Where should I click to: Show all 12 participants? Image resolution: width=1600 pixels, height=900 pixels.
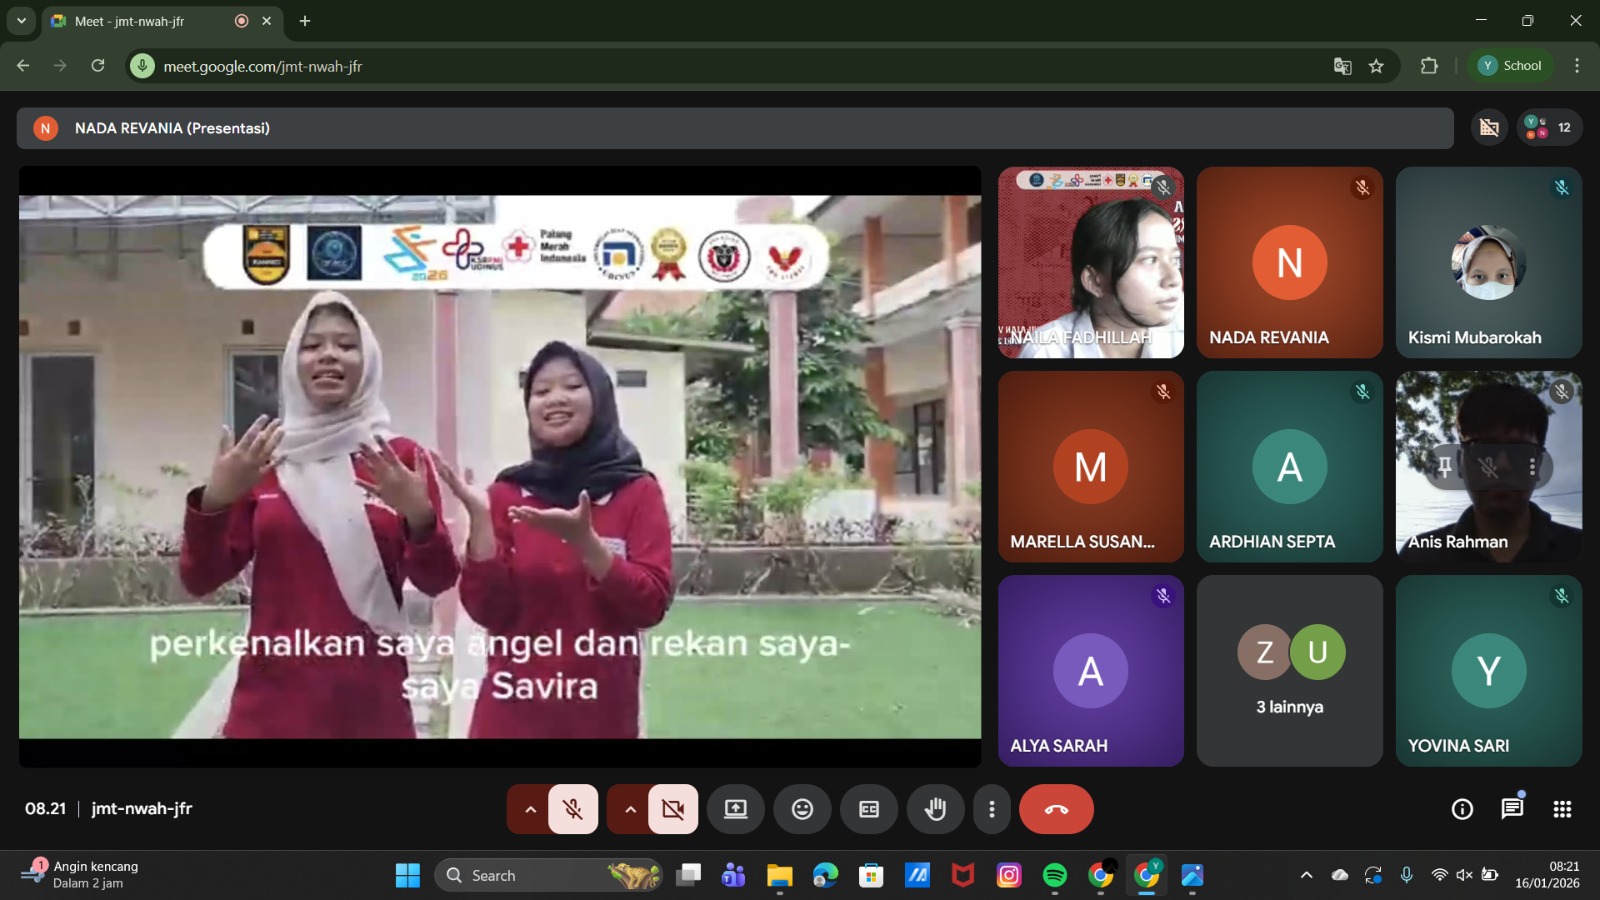coord(1549,128)
